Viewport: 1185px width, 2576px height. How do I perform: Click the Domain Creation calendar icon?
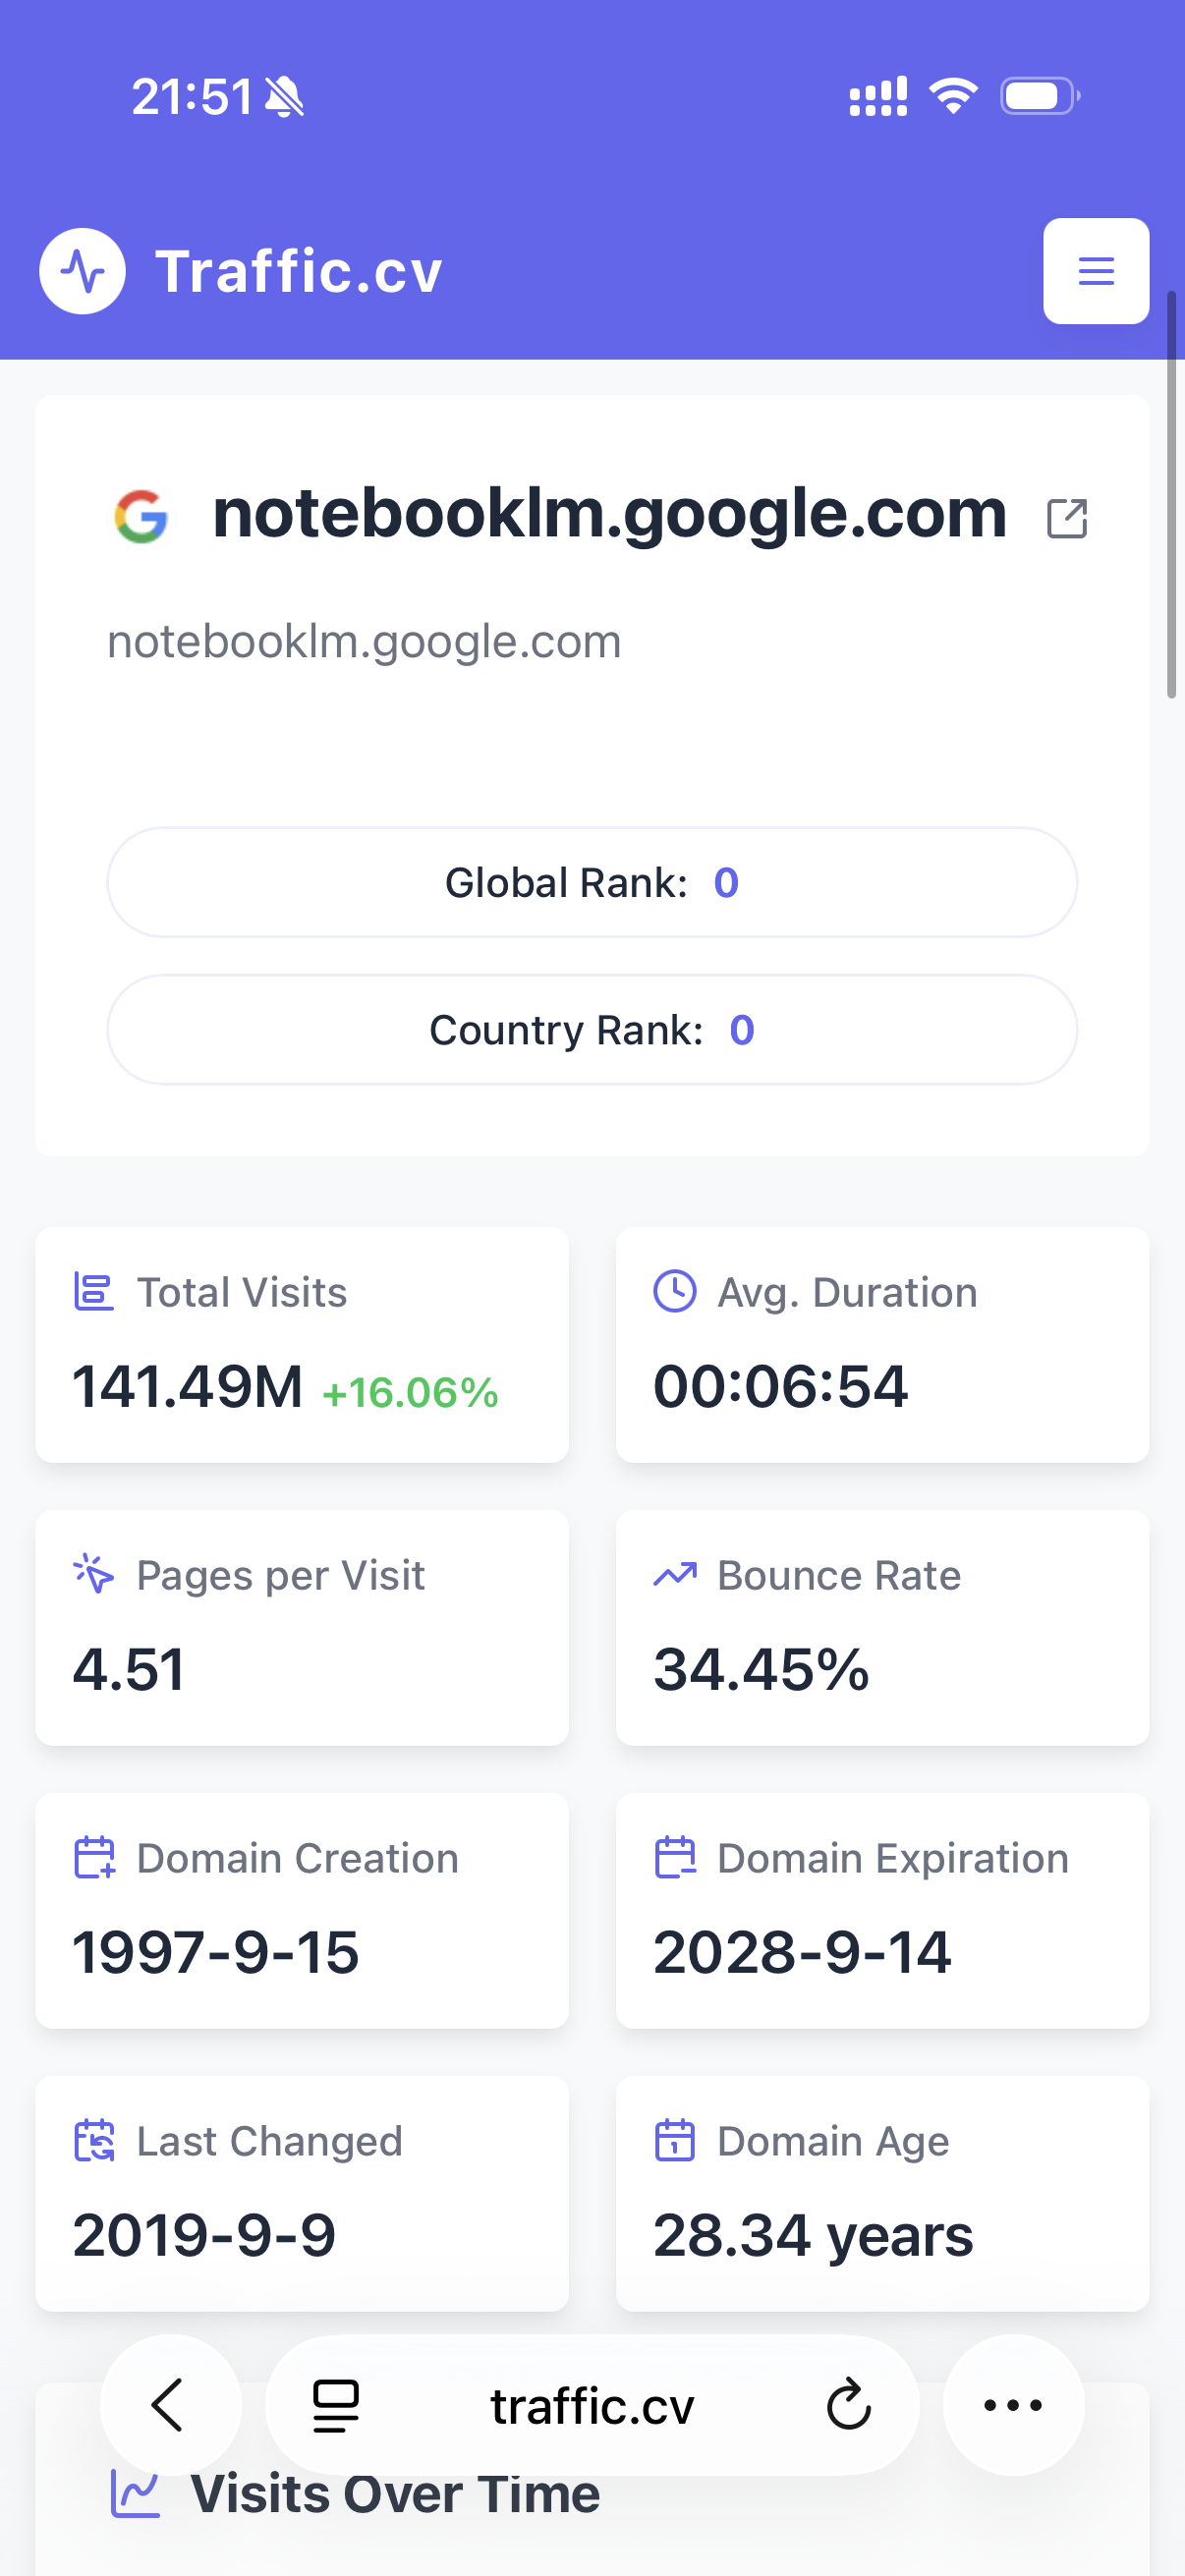click(x=94, y=1858)
